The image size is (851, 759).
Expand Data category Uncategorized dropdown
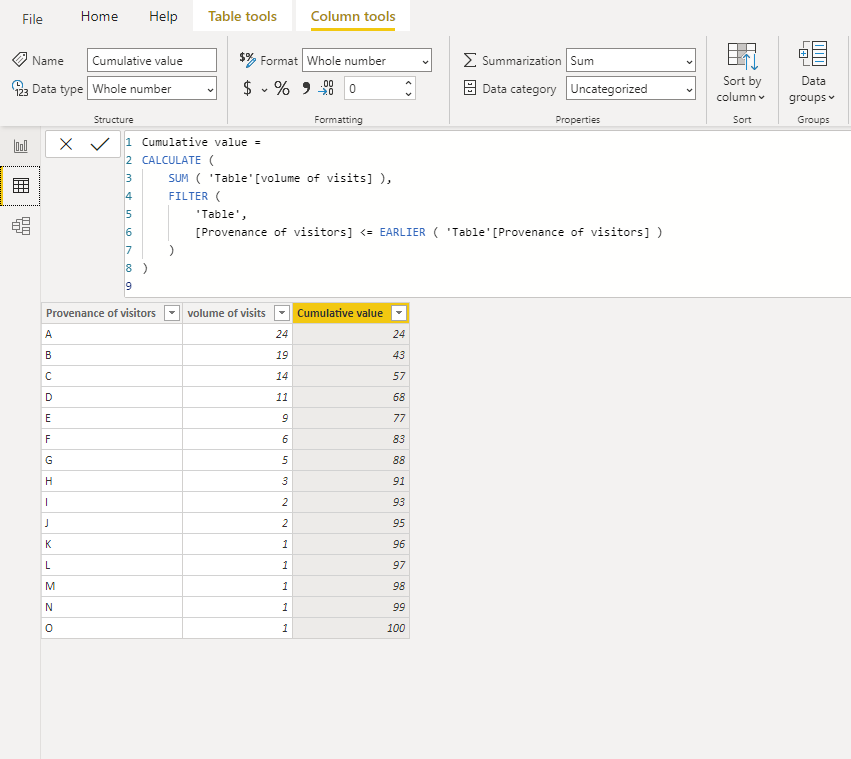tap(631, 88)
